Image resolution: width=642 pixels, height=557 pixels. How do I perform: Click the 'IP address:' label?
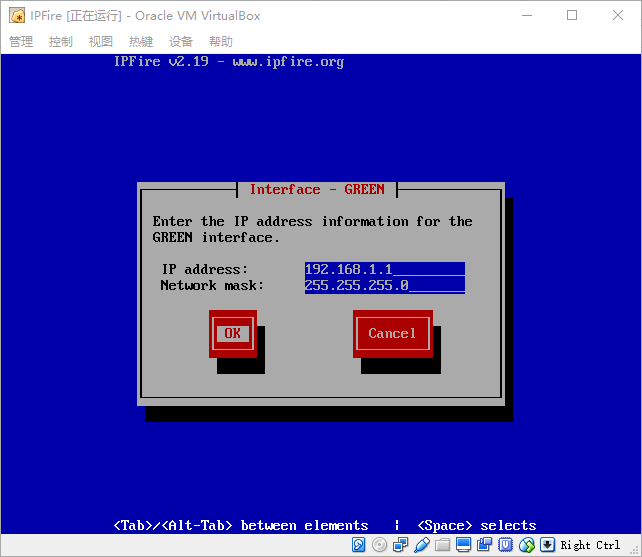tap(205, 269)
